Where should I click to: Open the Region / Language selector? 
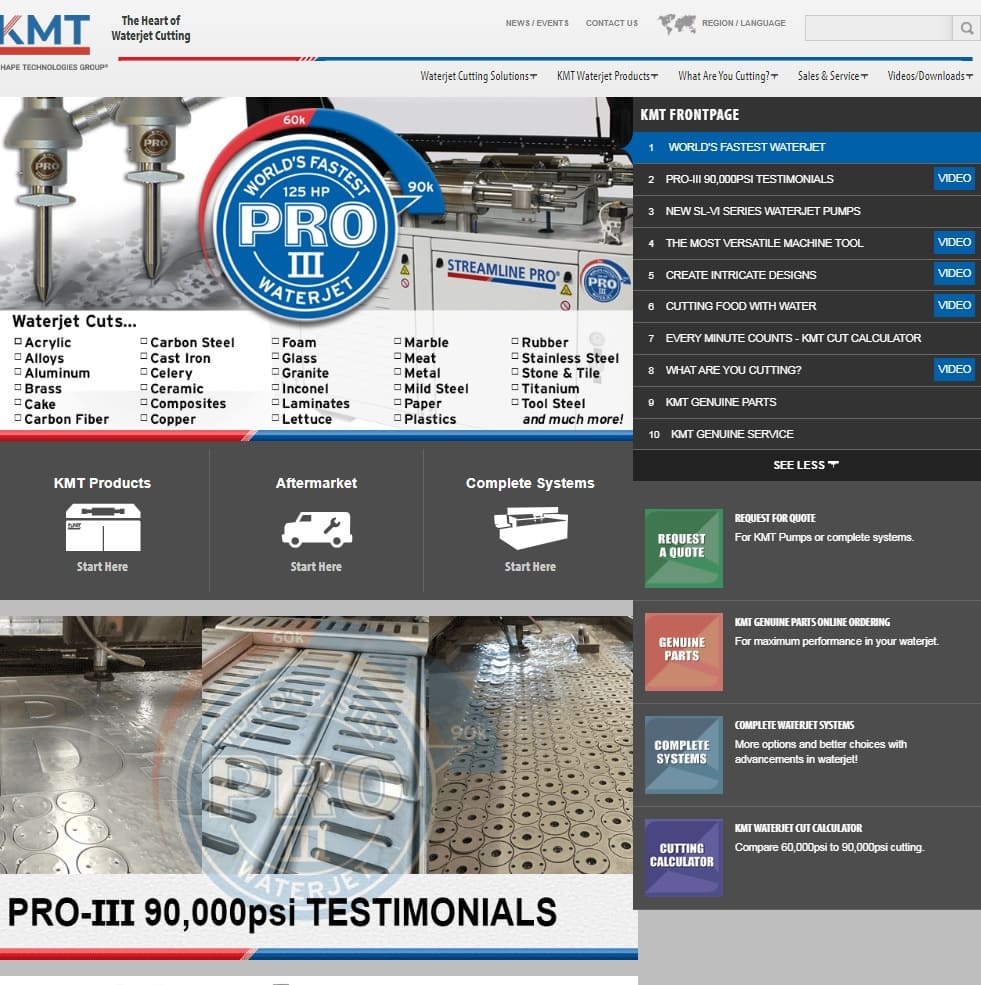[744, 23]
